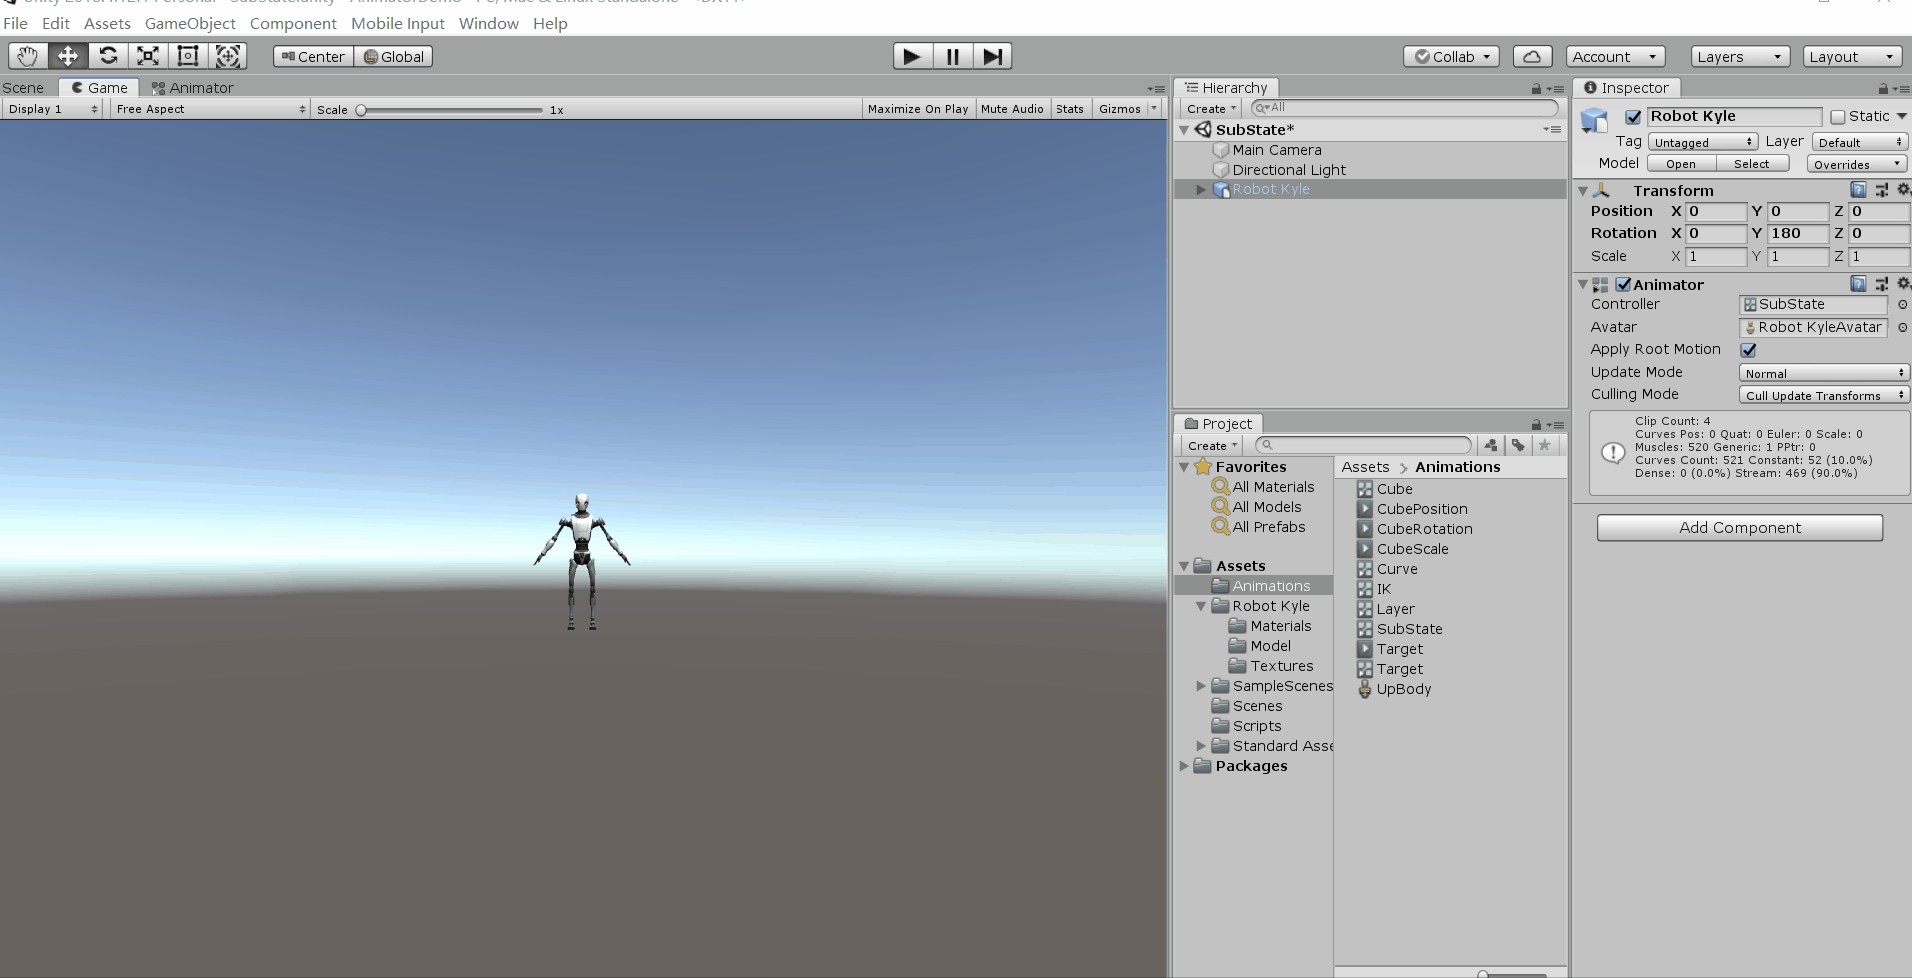Toggle Mute Audio
The image size is (1912, 978).
point(1012,109)
